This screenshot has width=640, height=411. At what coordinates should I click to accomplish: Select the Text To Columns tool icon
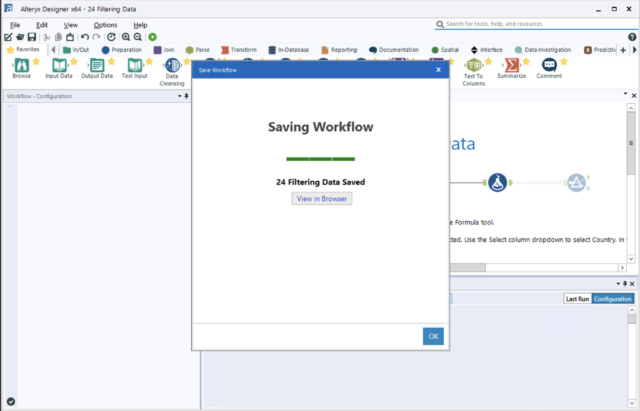click(473, 65)
